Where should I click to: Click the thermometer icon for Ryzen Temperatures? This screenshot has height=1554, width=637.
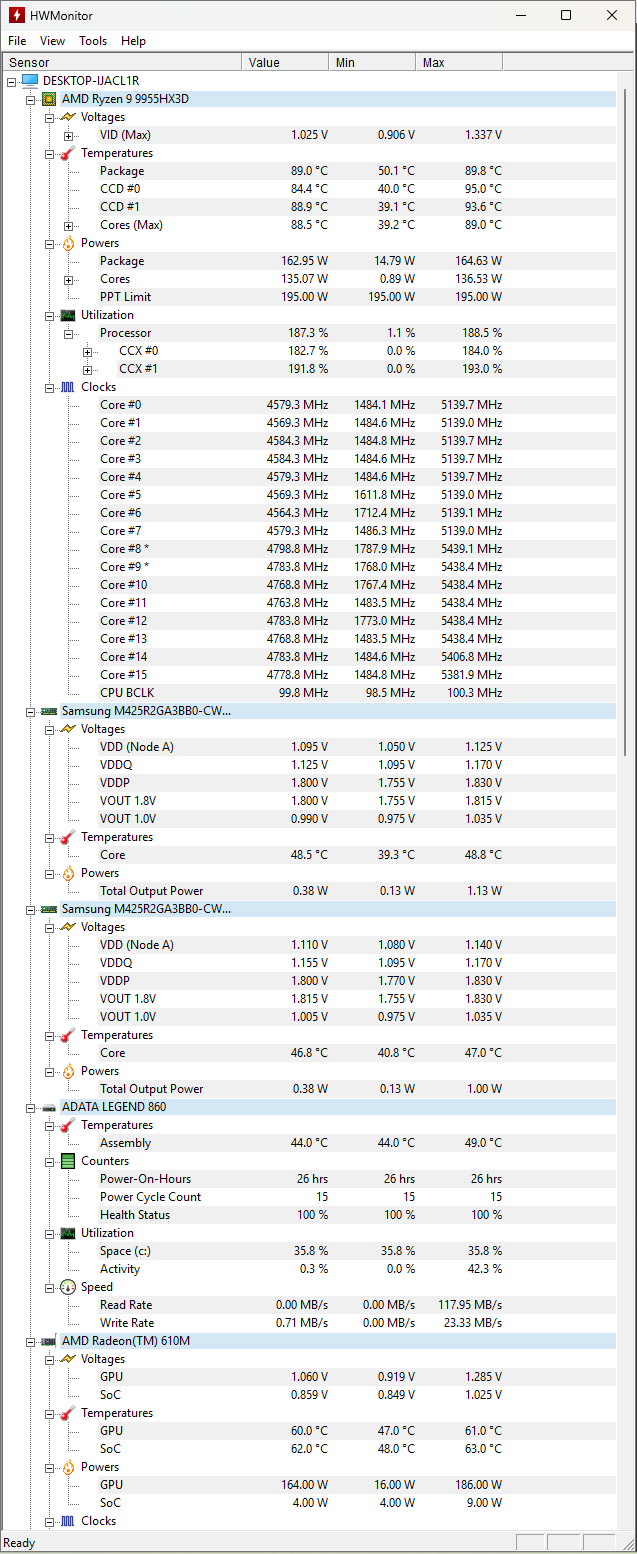68,153
